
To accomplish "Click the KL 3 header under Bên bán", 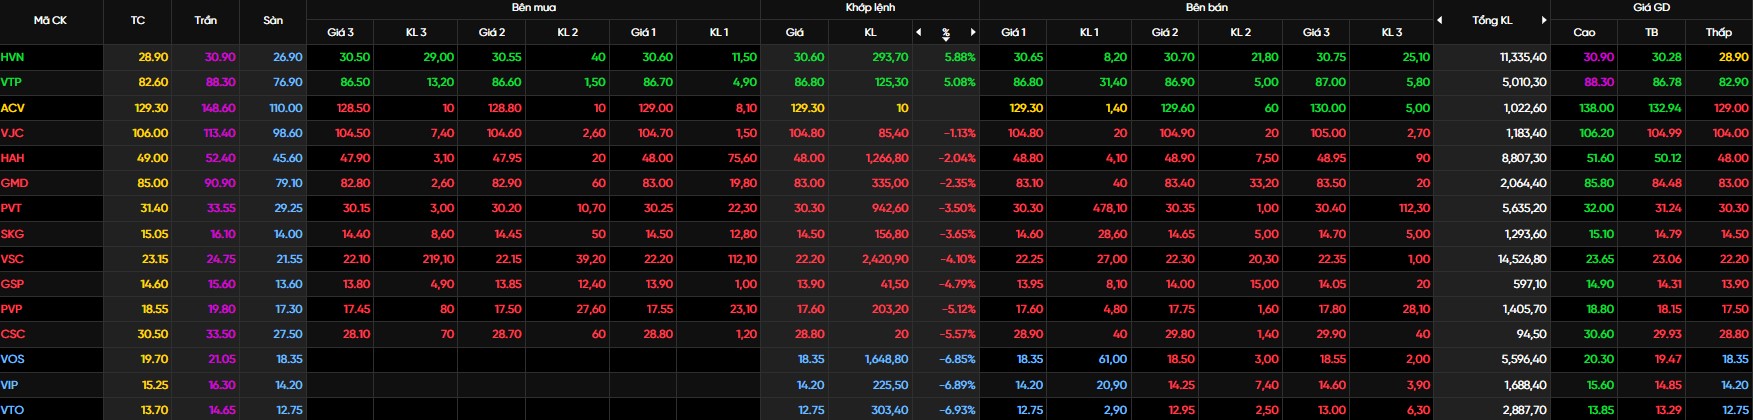I will coord(1392,32).
